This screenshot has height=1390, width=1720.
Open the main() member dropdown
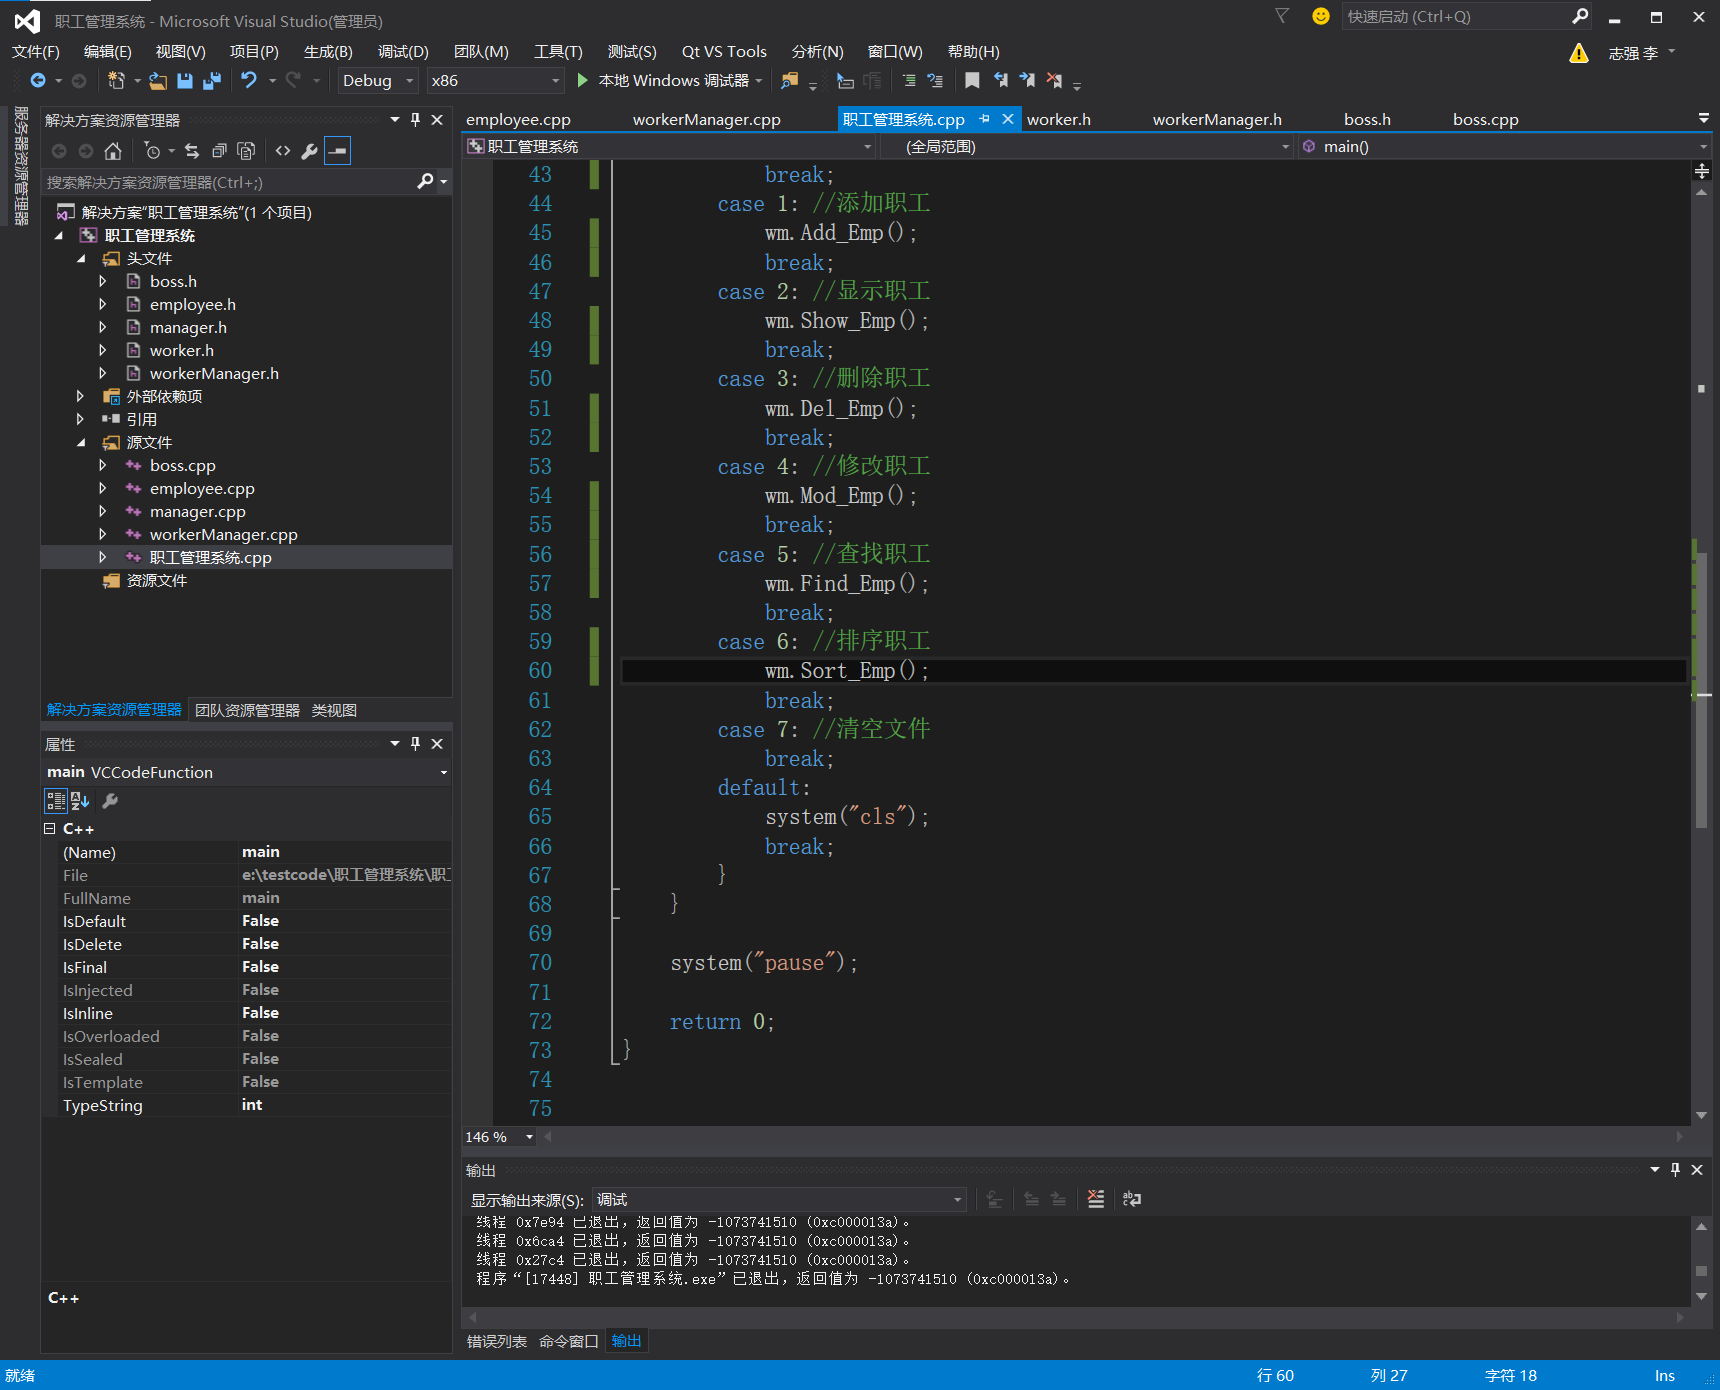[x=1504, y=147]
